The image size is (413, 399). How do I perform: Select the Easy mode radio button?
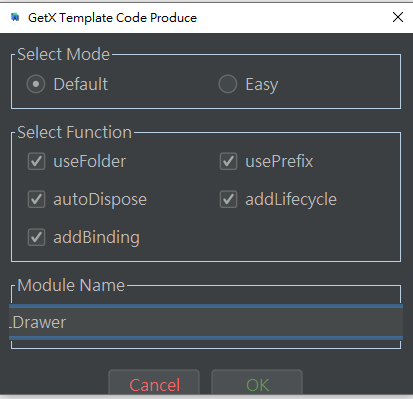[228, 84]
